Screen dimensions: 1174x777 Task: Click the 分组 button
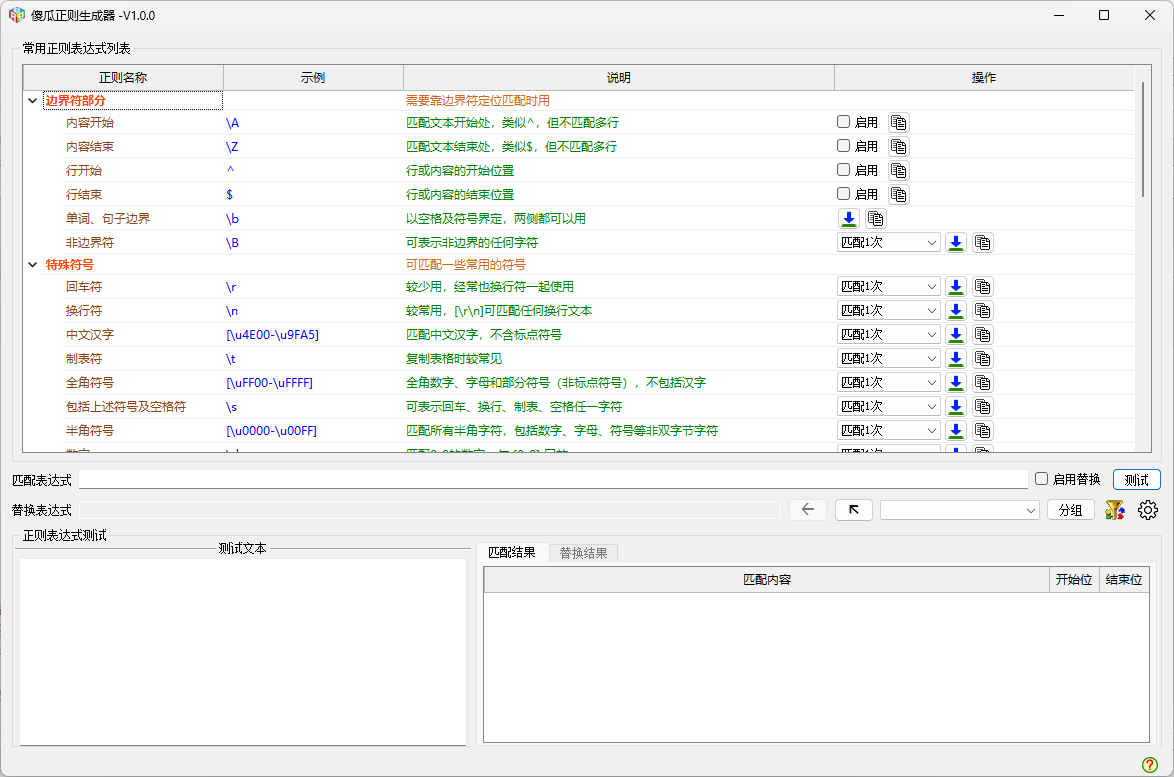click(1071, 510)
